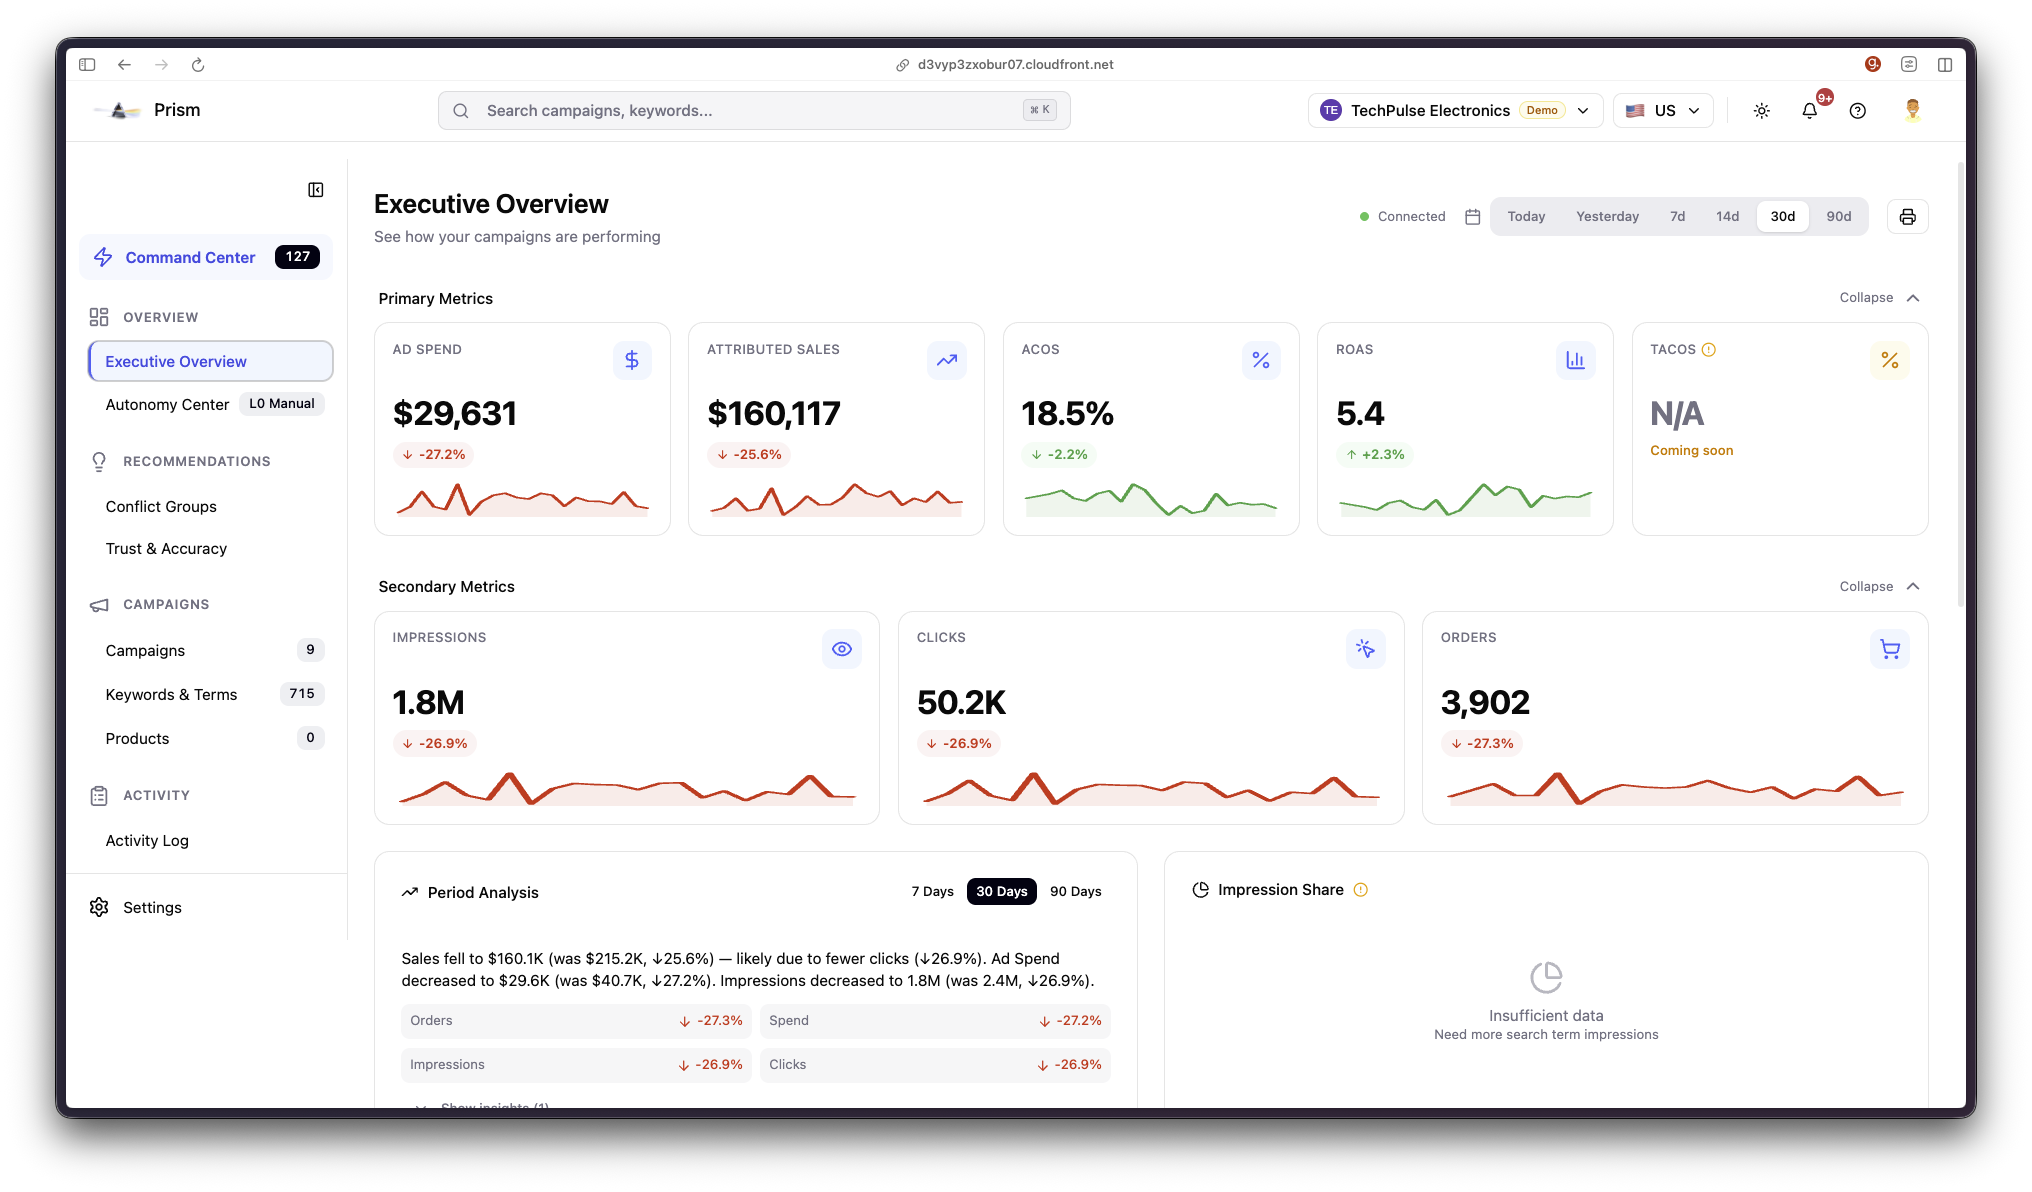Image resolution: width=2032 pixels, height=1192 pixels.
Task: Click Impression Share info icon
Action: 1360,890
